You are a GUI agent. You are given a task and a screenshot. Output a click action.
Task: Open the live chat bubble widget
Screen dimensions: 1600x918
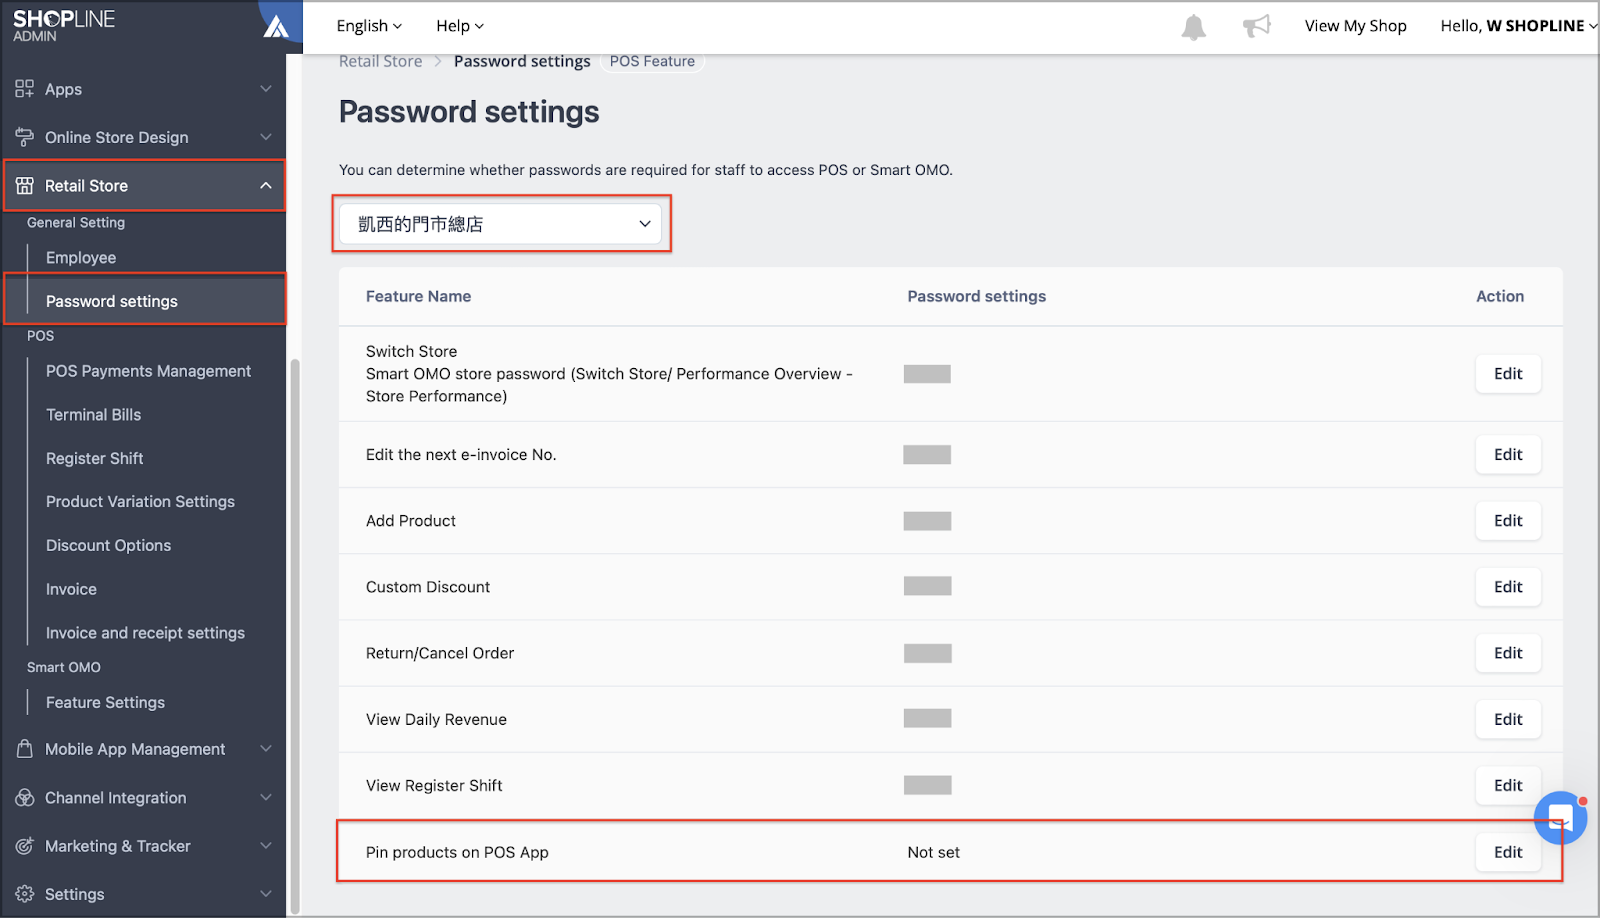pos(1560,818)
